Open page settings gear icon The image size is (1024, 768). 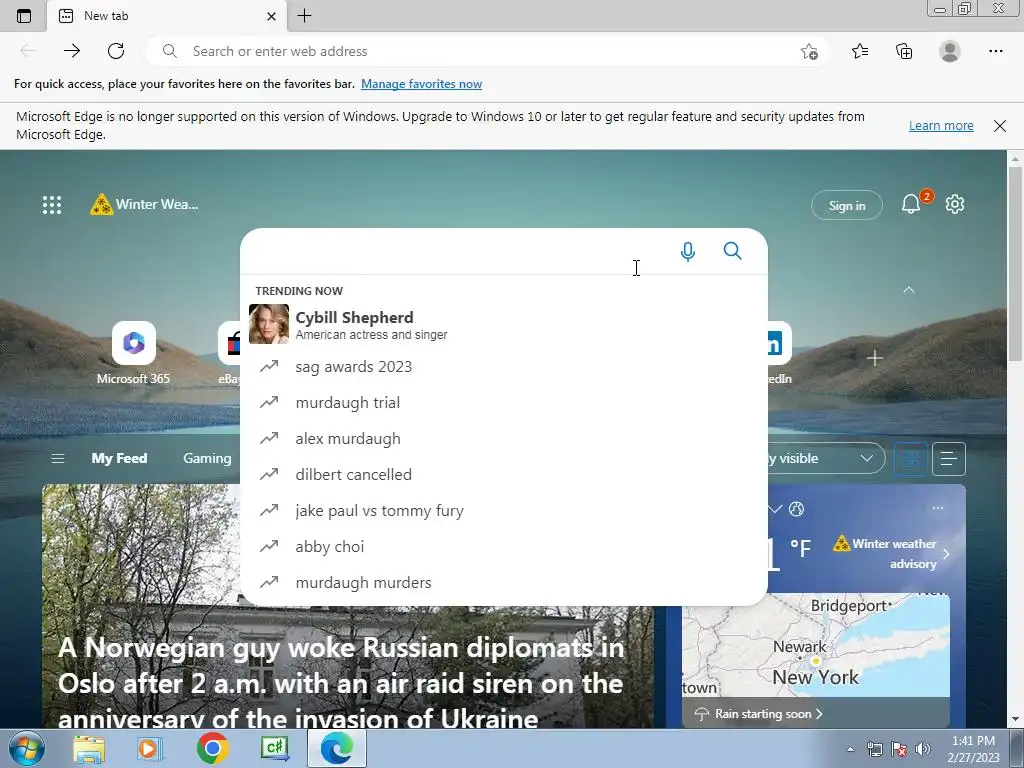tap(955, 204)
